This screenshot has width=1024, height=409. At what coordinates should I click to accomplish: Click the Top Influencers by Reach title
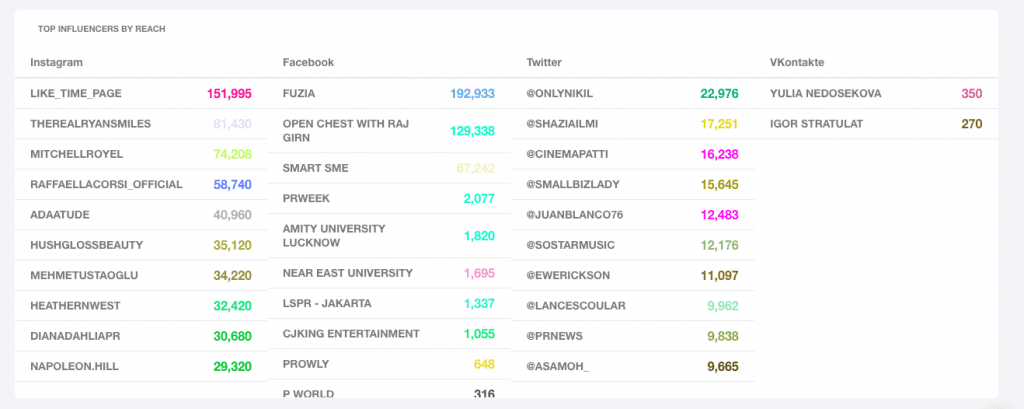(101, 29)
